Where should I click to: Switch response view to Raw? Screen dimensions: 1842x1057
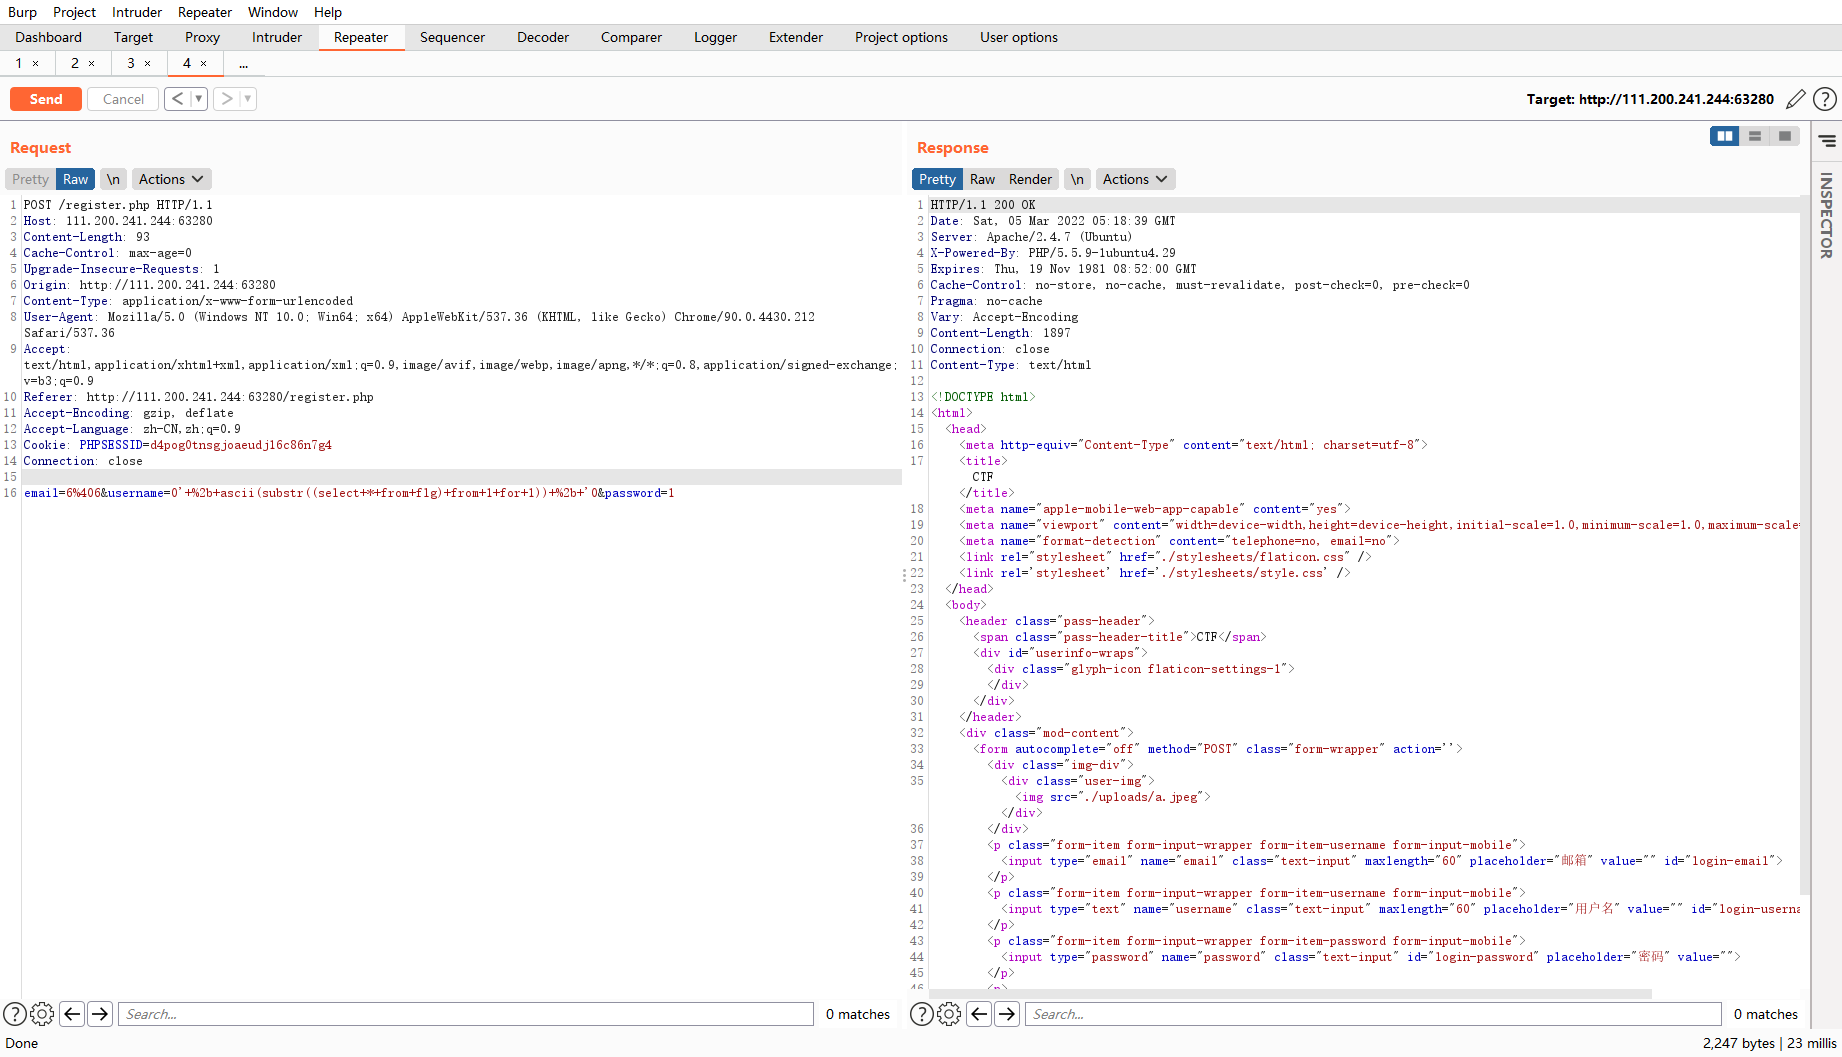click(982, 179)
